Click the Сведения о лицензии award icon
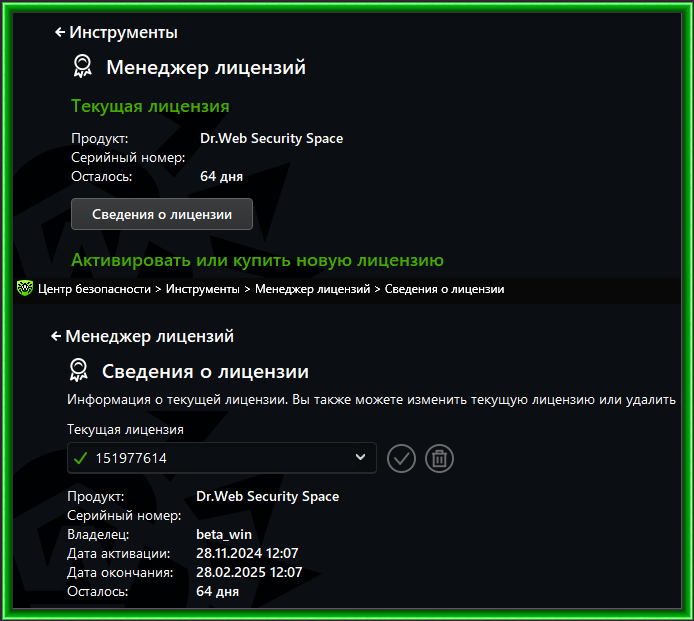The image size is (694, 621). (x=79, y=370)
